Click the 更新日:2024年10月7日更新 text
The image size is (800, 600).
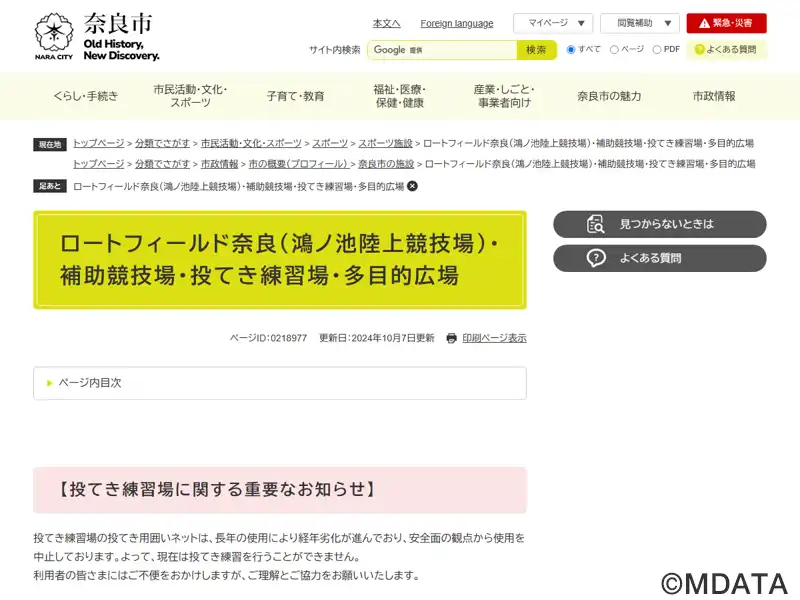pos(377,338)
